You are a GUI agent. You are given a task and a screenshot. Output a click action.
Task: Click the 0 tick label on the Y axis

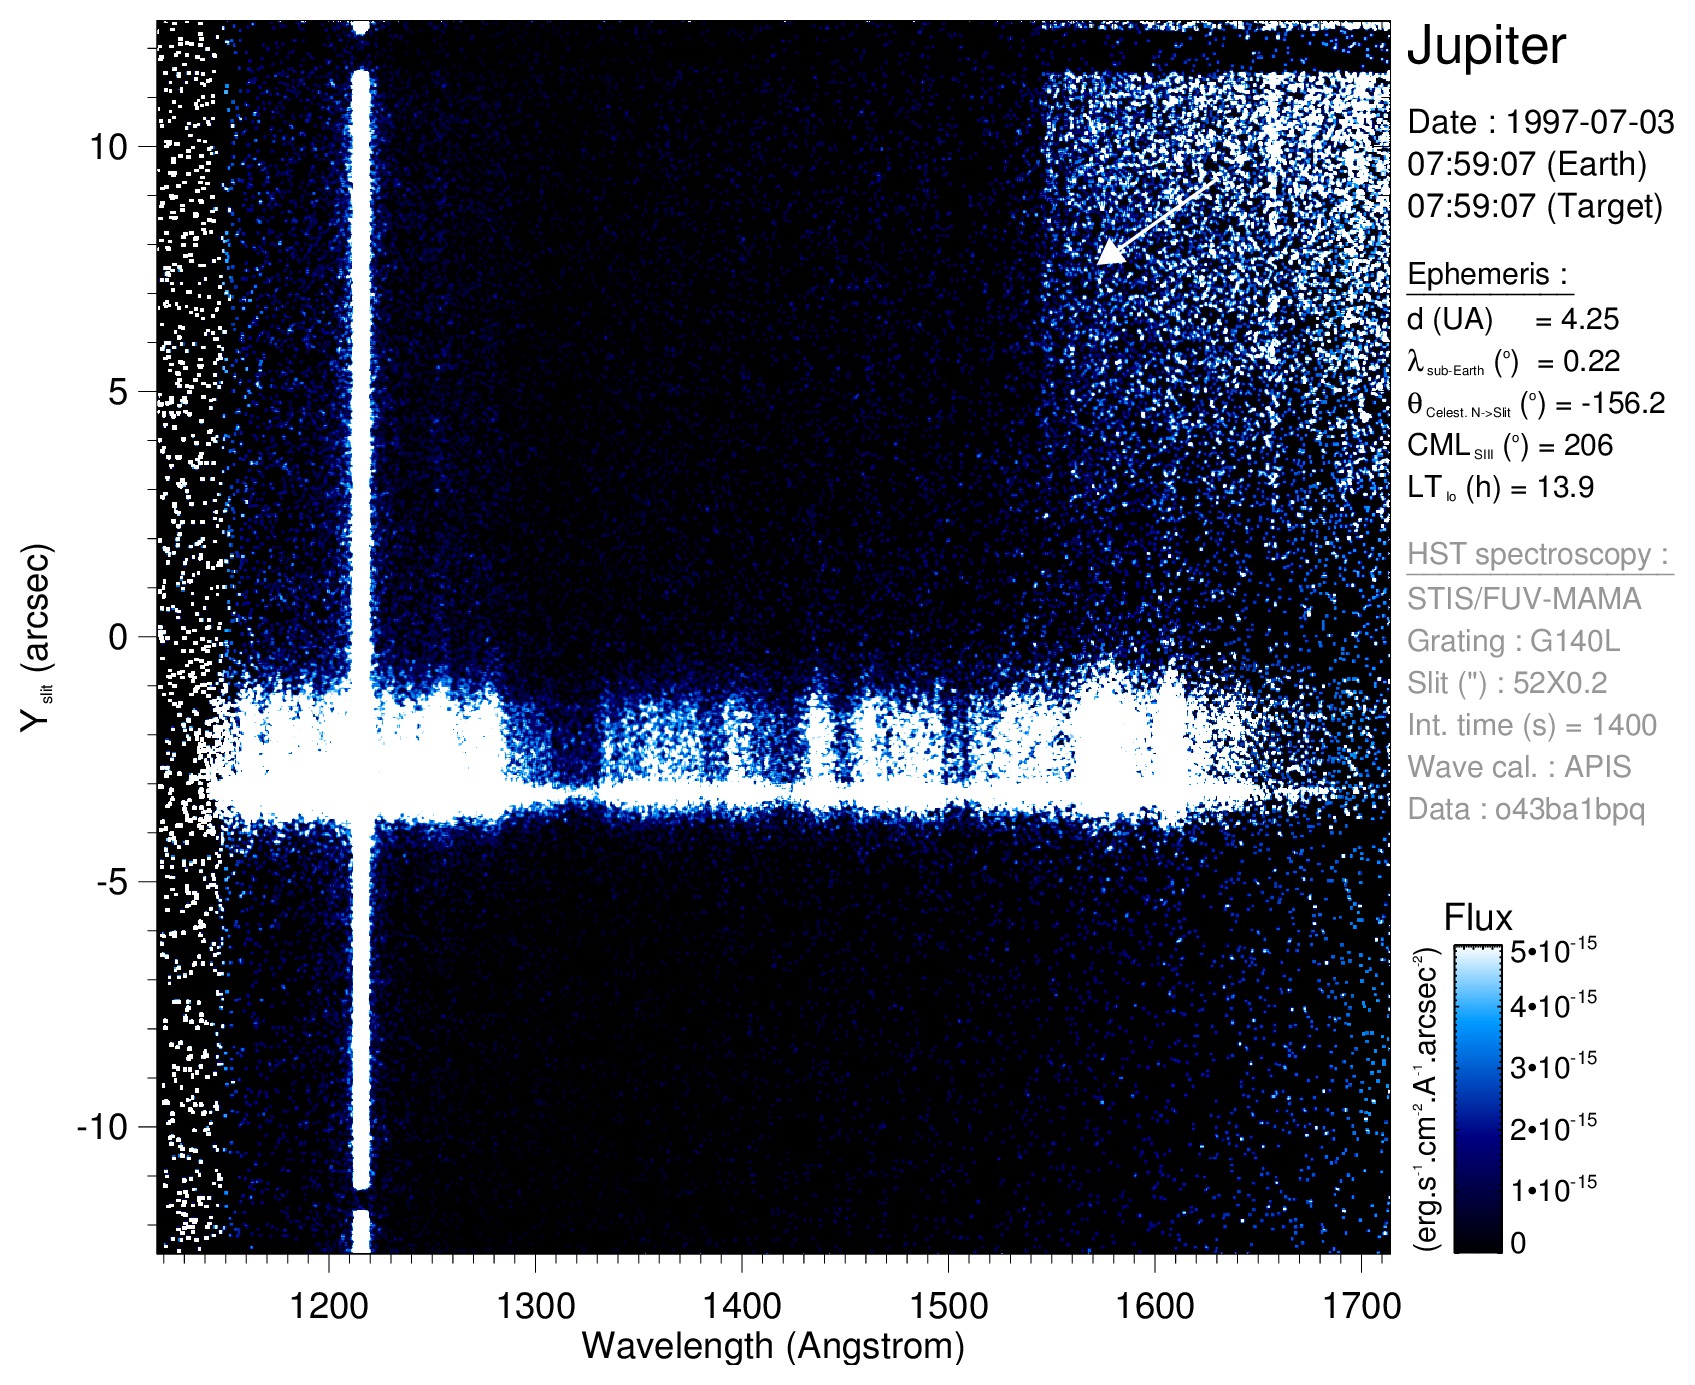pyautogui.click(x=118, y=637)
